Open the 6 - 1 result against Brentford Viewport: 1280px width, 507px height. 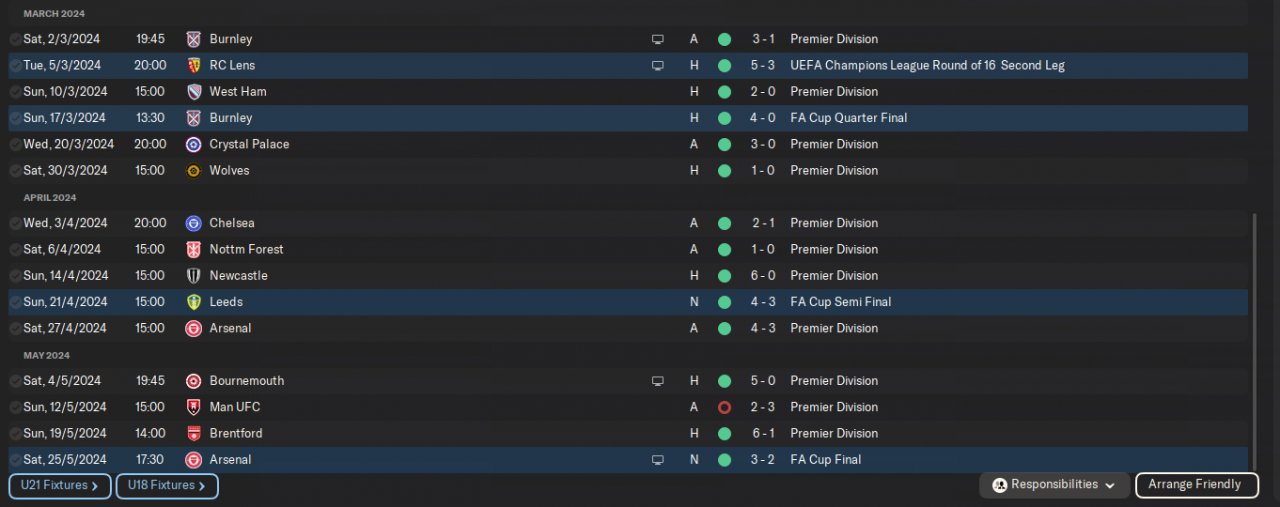[765, 433]
